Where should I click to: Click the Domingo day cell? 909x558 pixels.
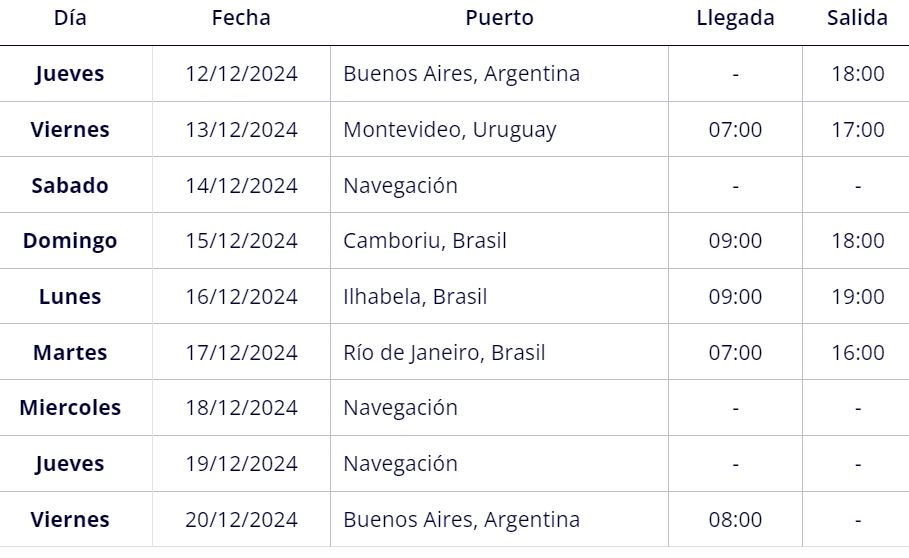coord(70,241)
